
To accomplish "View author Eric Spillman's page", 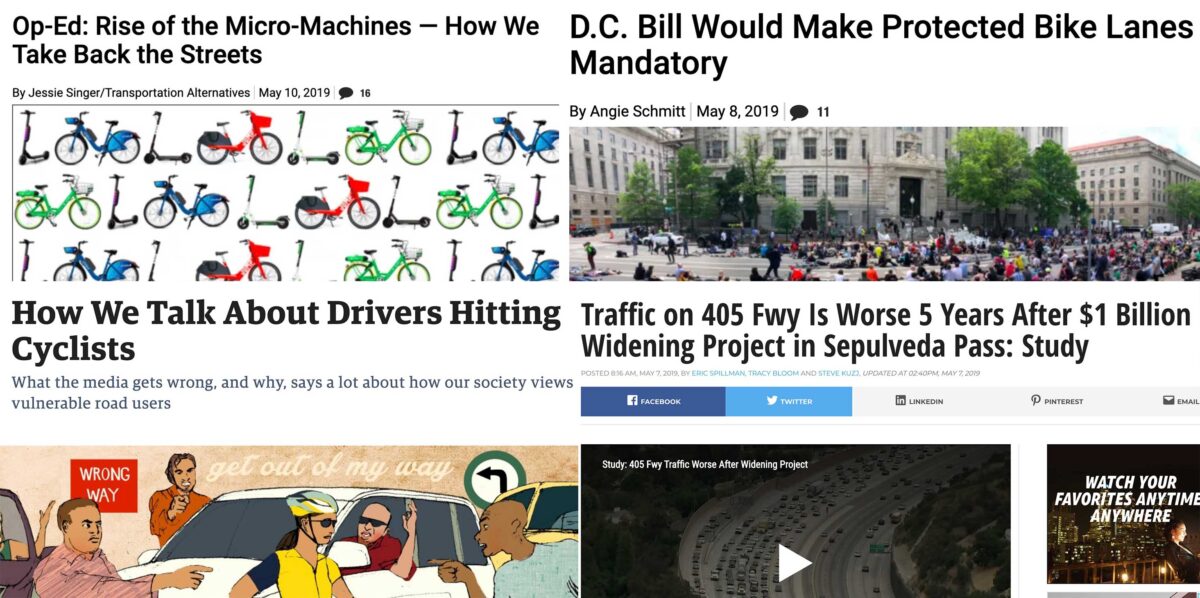I will click(x=716, y=373).
